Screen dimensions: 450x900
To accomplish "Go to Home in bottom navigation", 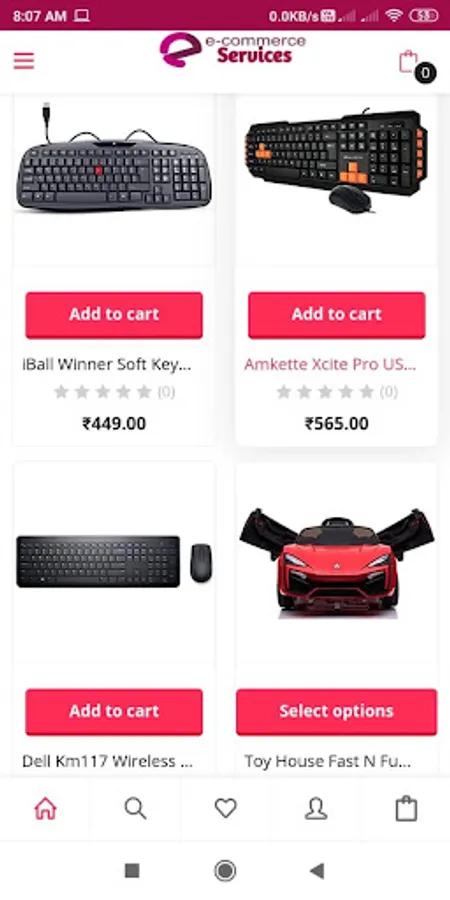I will pyautogui.click(x=45, y=808).
